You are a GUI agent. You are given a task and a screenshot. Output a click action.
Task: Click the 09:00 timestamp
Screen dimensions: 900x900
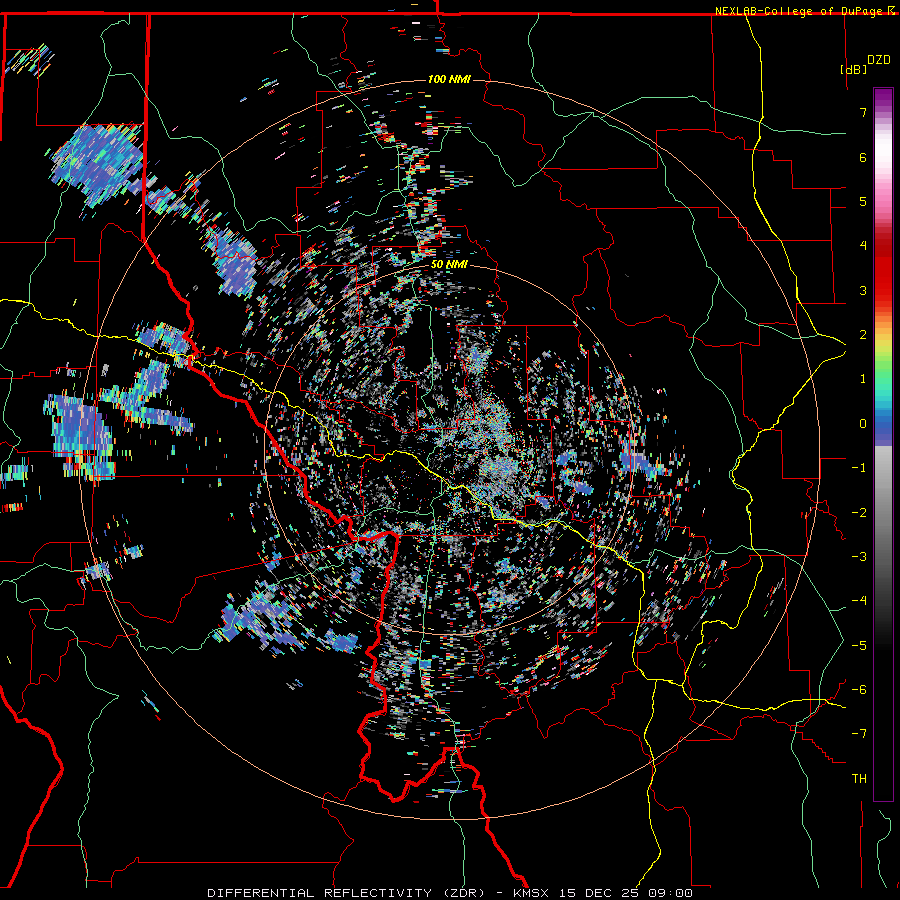click(x=670, y=893)
